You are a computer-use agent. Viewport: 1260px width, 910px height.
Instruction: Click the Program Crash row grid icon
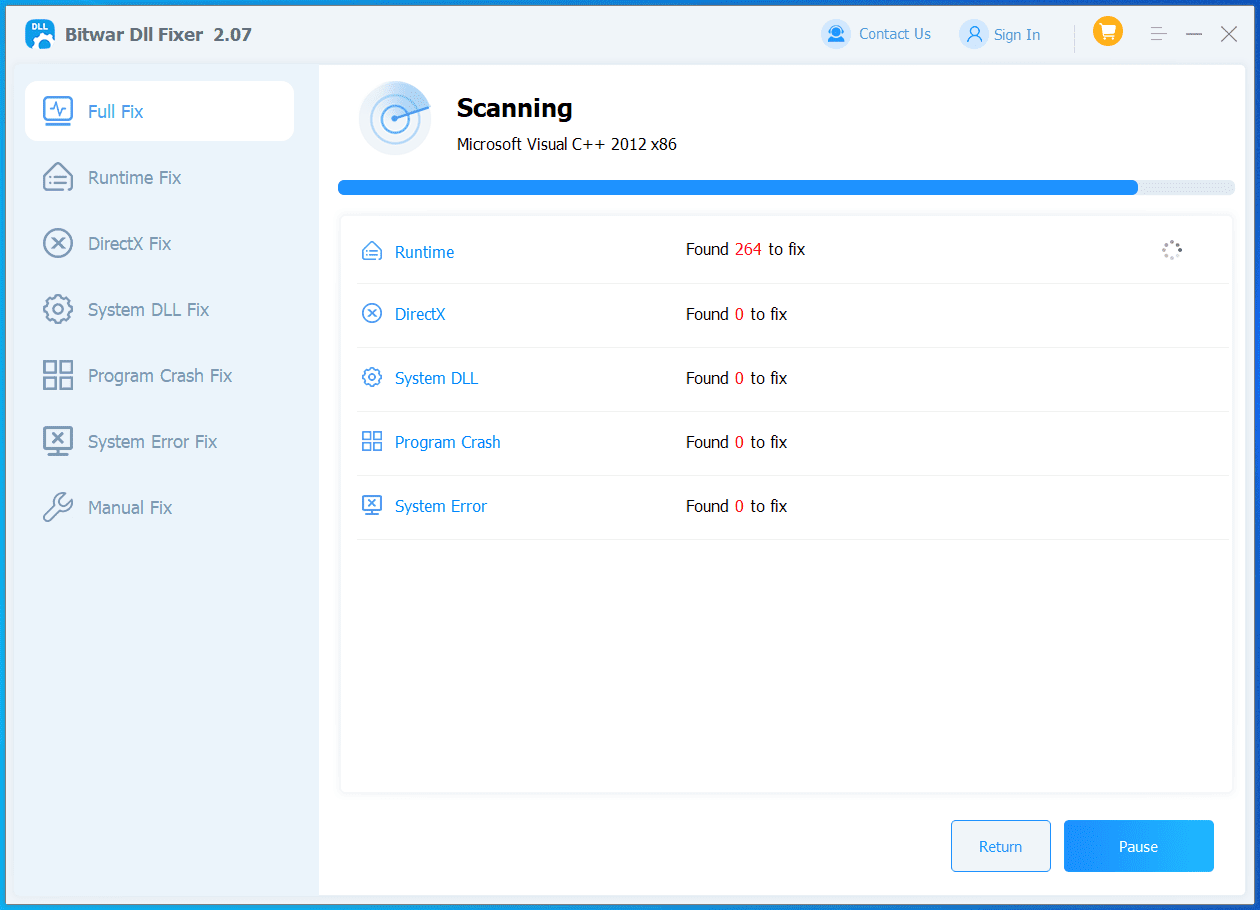372,441
